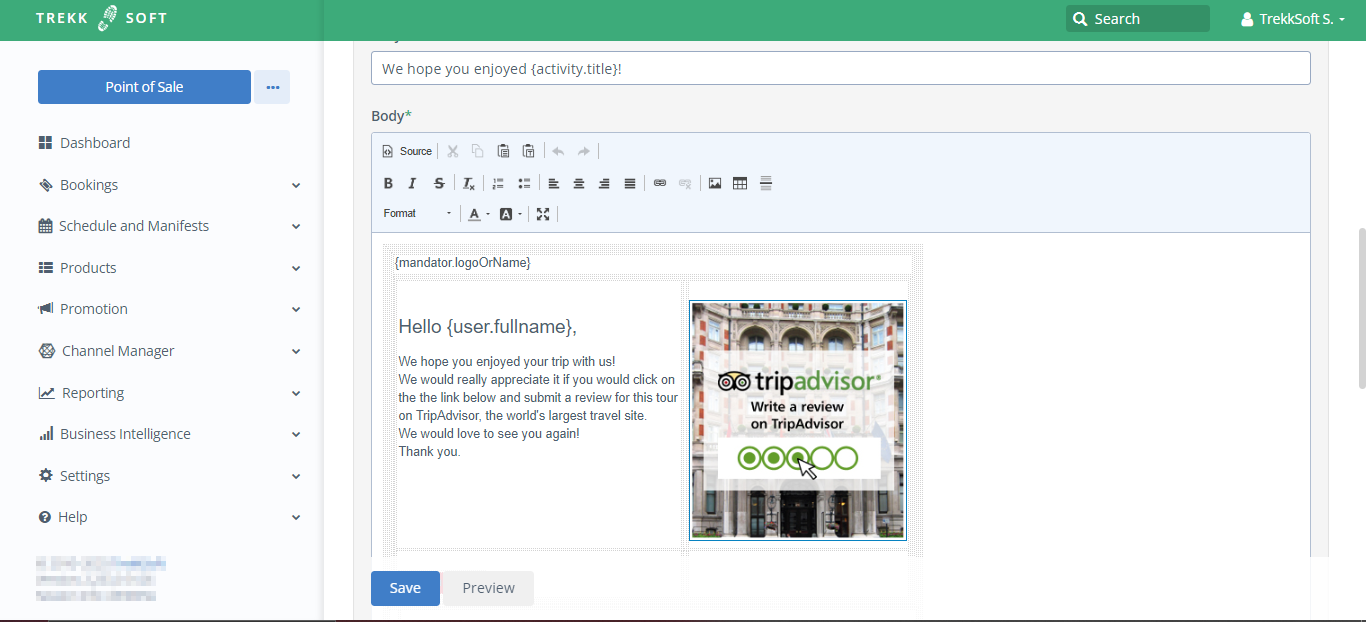1366x622 pixels.
Task: Click the Insert Link icon
Action: (x=660, y=183)
